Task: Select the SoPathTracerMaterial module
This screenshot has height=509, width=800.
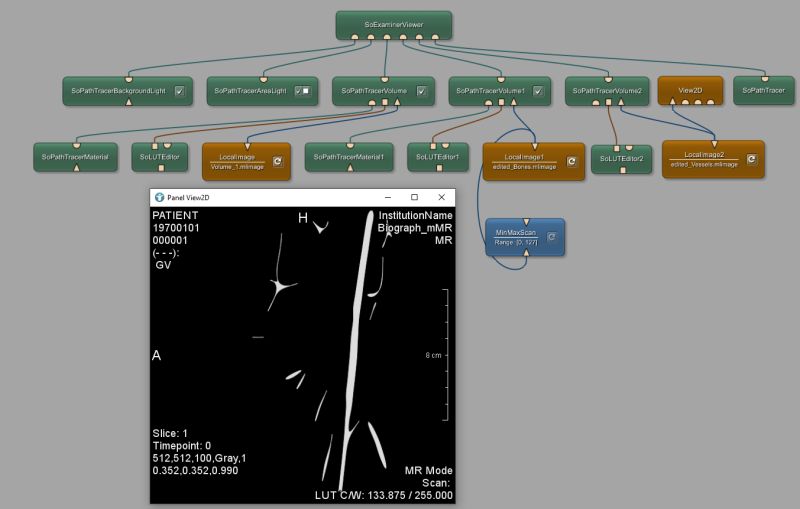Action: (x=76, y=157)
